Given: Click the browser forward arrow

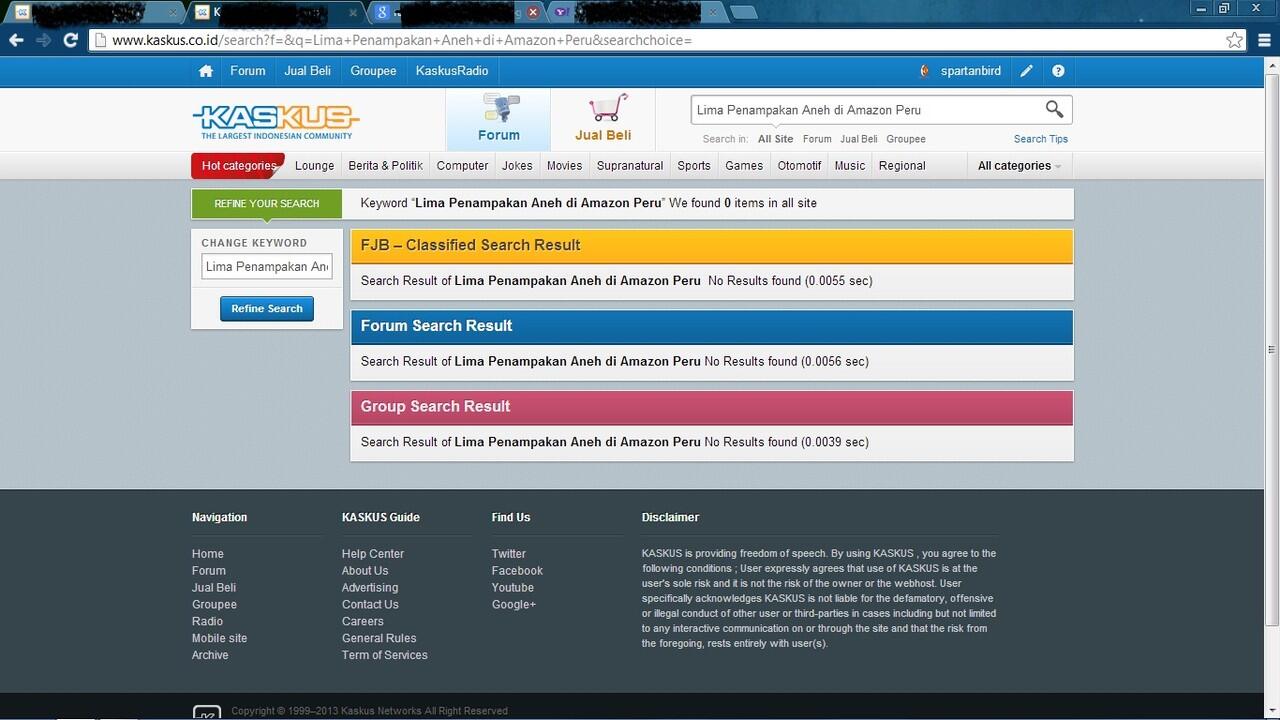Looking at the screenshot, I should pos(43,40).
